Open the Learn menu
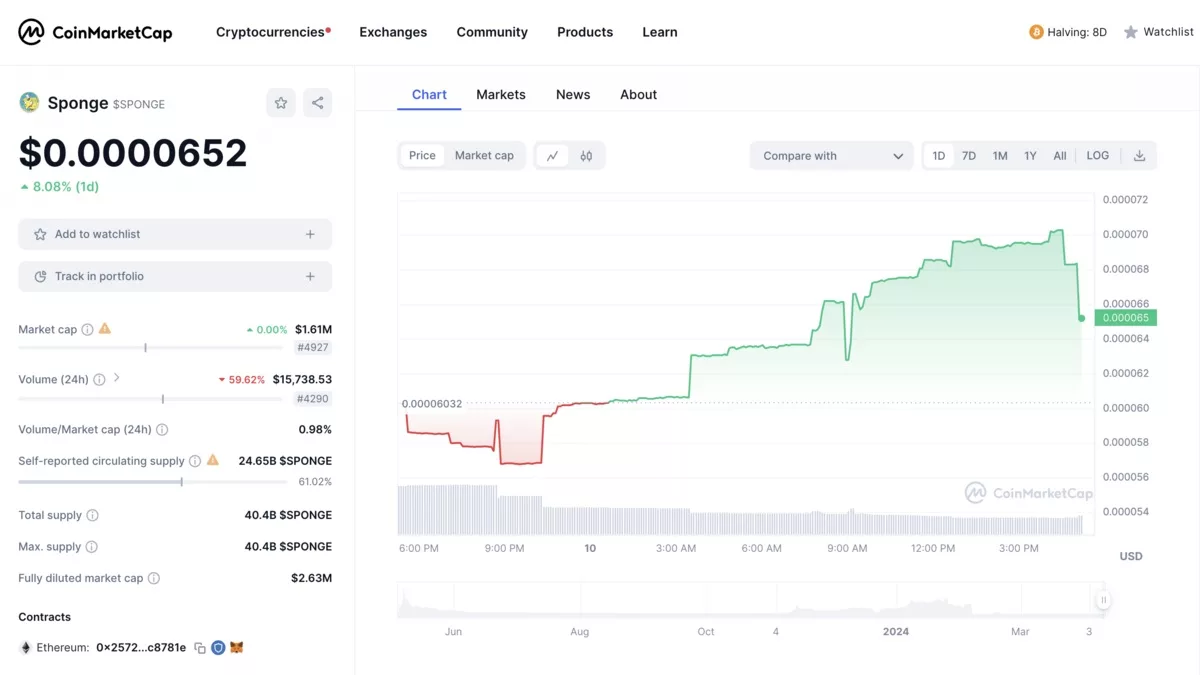The width and height of the screenshot is (1200, 675). pos(660,32)
